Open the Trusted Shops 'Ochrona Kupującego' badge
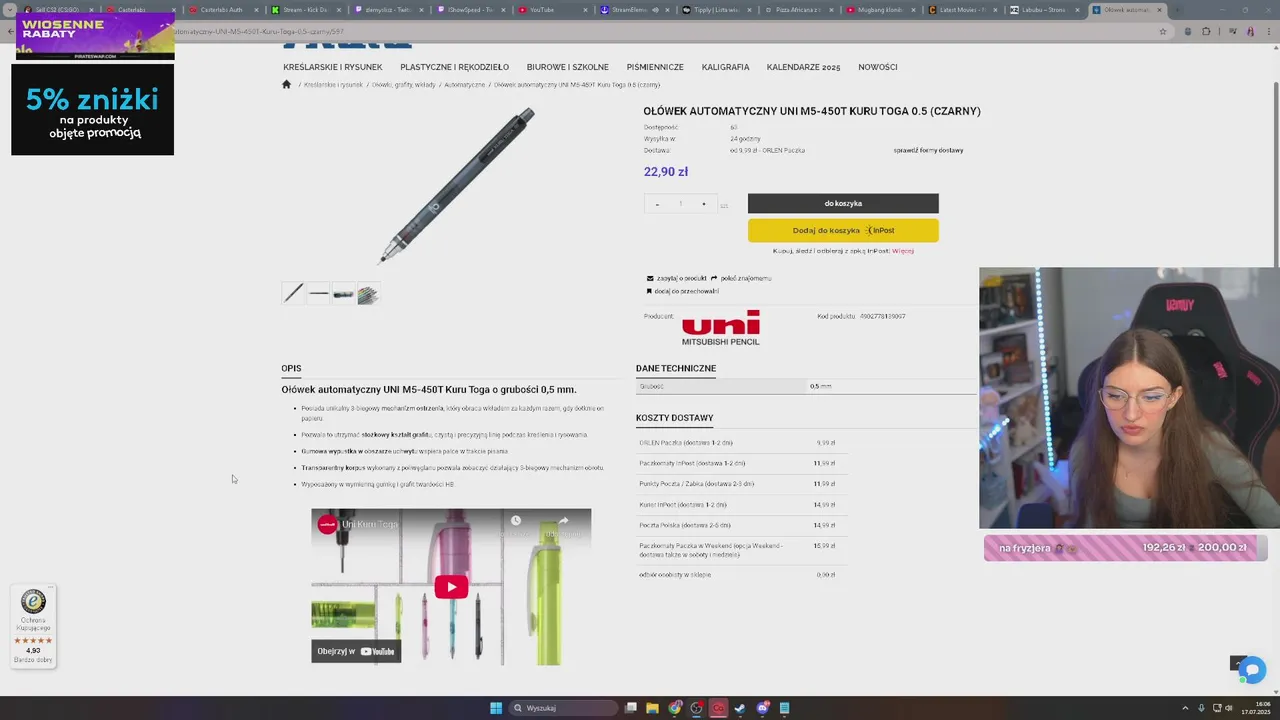 (x=33, y=627)
